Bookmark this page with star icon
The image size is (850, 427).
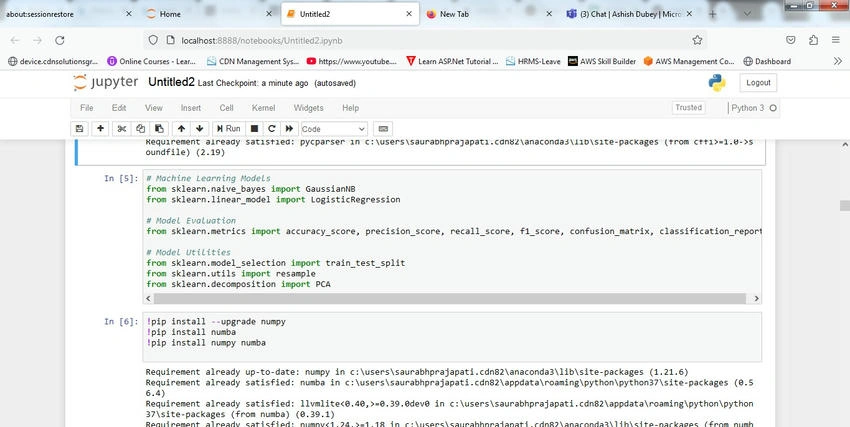click(x=697, y=40)
